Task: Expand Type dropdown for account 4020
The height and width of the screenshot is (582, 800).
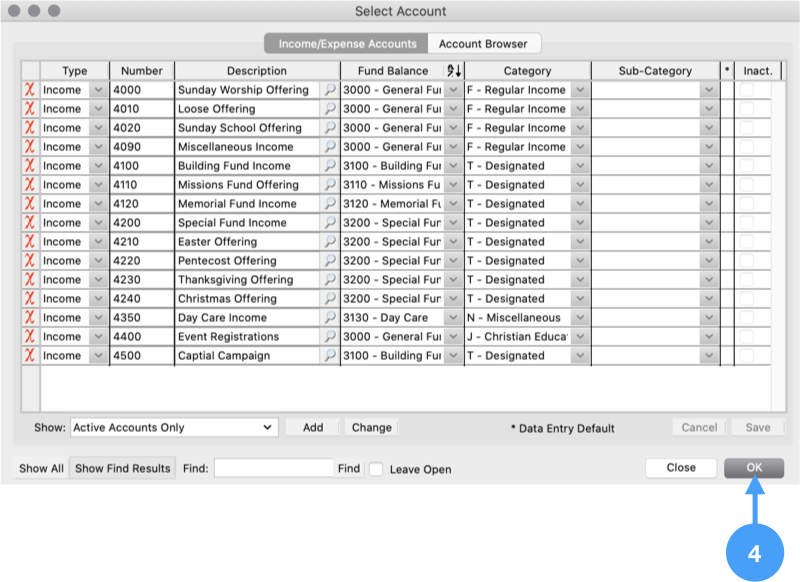Action: pos(98,128)
